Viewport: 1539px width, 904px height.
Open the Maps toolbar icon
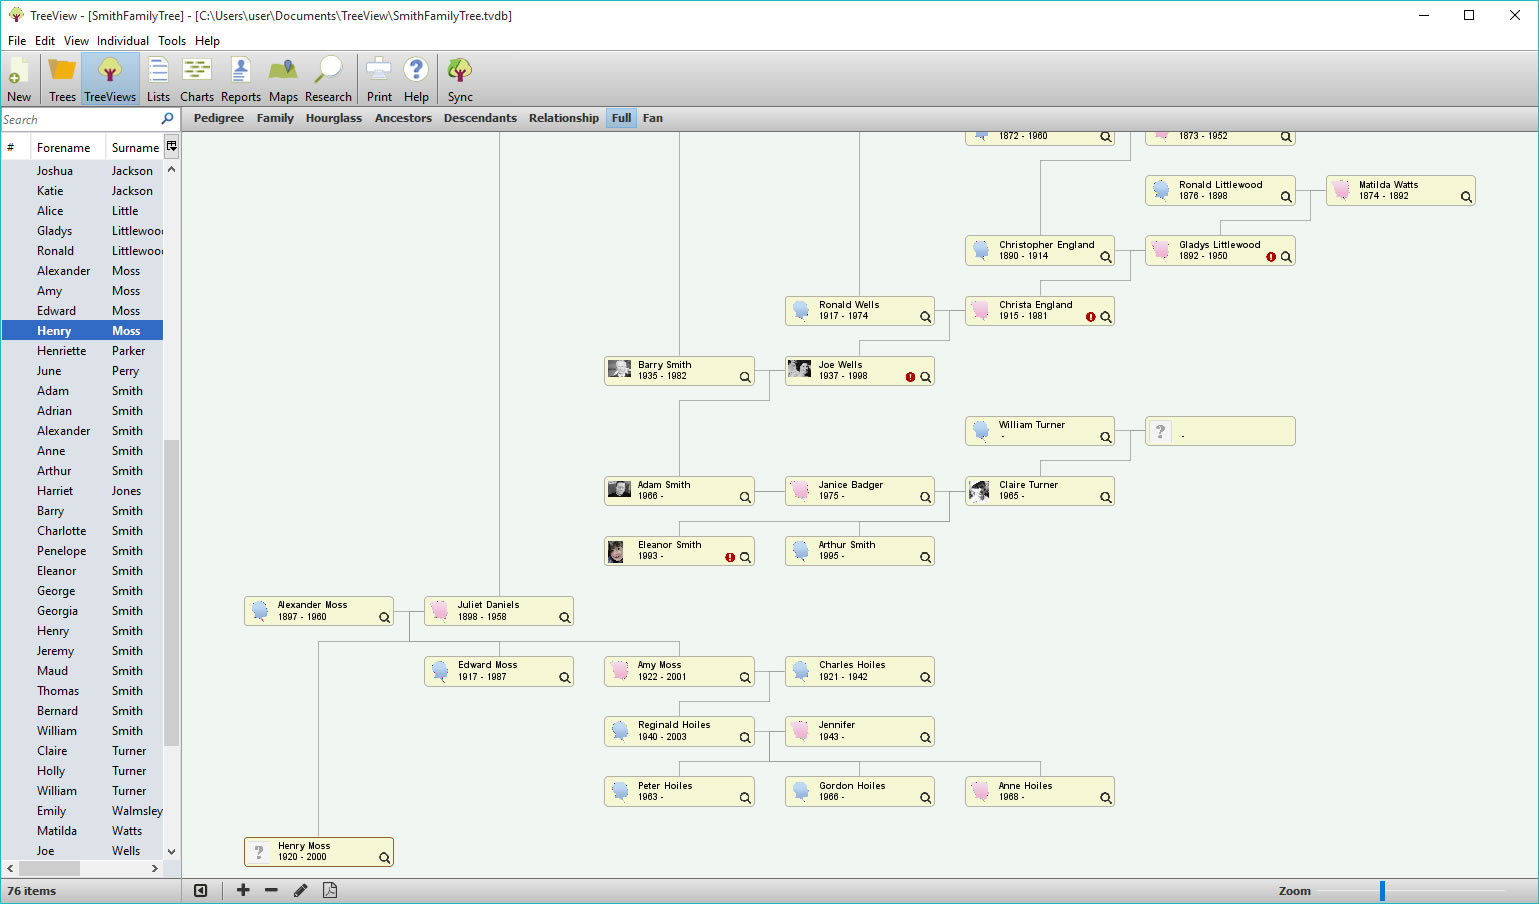click(283, 73)
